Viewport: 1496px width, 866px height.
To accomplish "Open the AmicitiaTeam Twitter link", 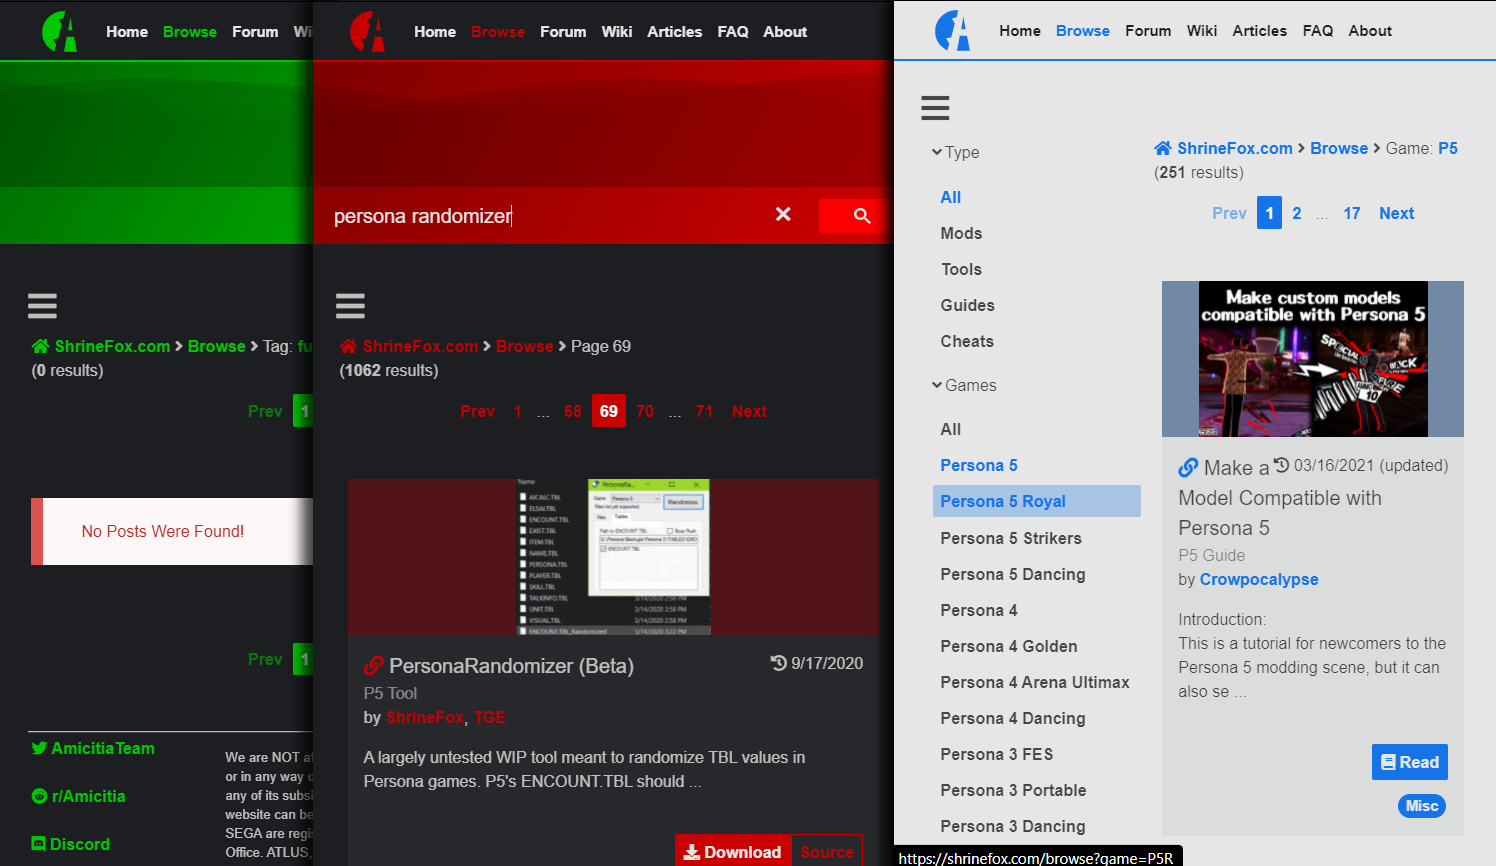I will point(103,748).
